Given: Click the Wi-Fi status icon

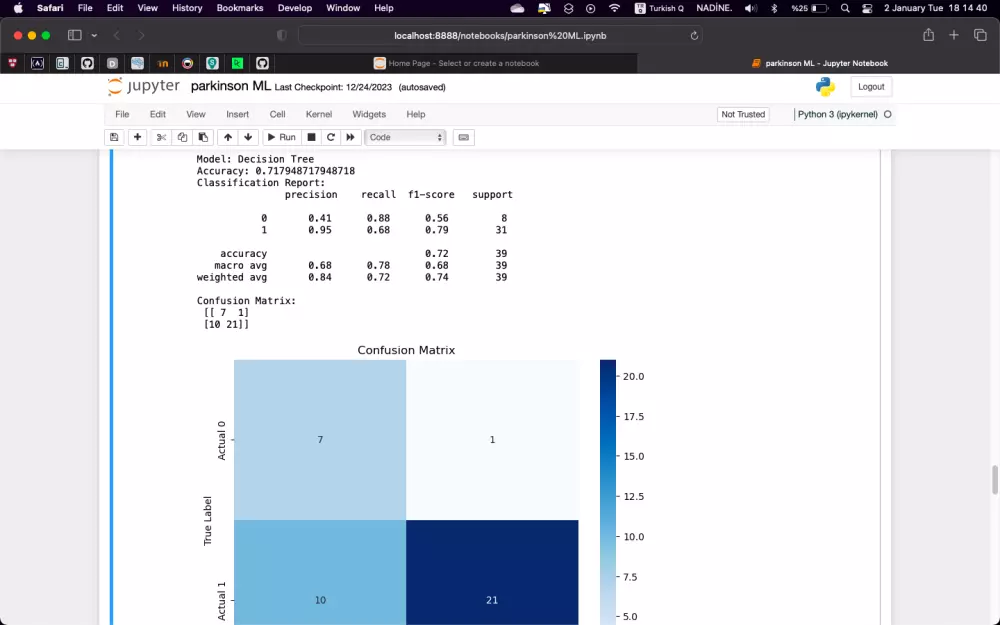Looking at the screenshot, I should pos(614,8).
